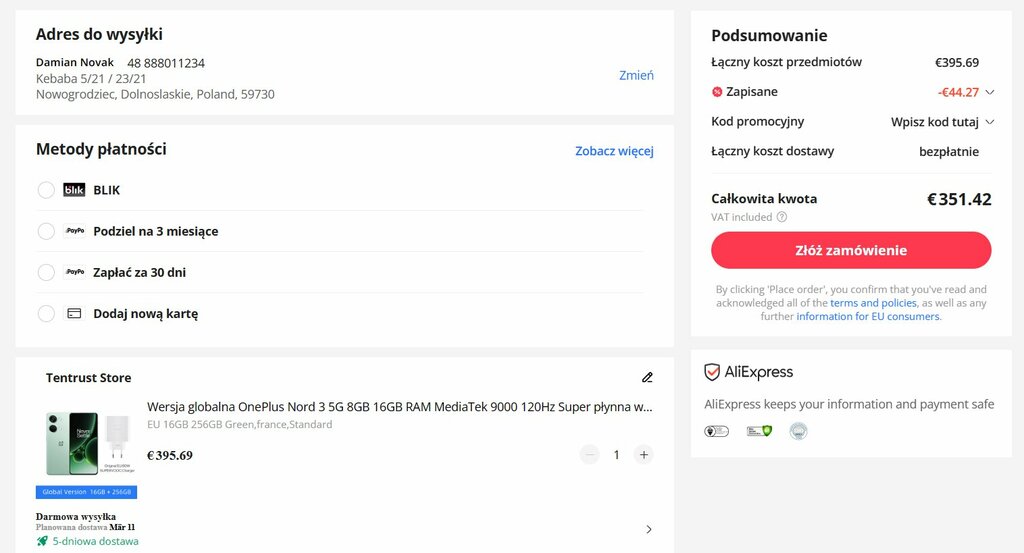Select the BLIK payment radio button
The image size is (1024, 553).
click(46, 190)
